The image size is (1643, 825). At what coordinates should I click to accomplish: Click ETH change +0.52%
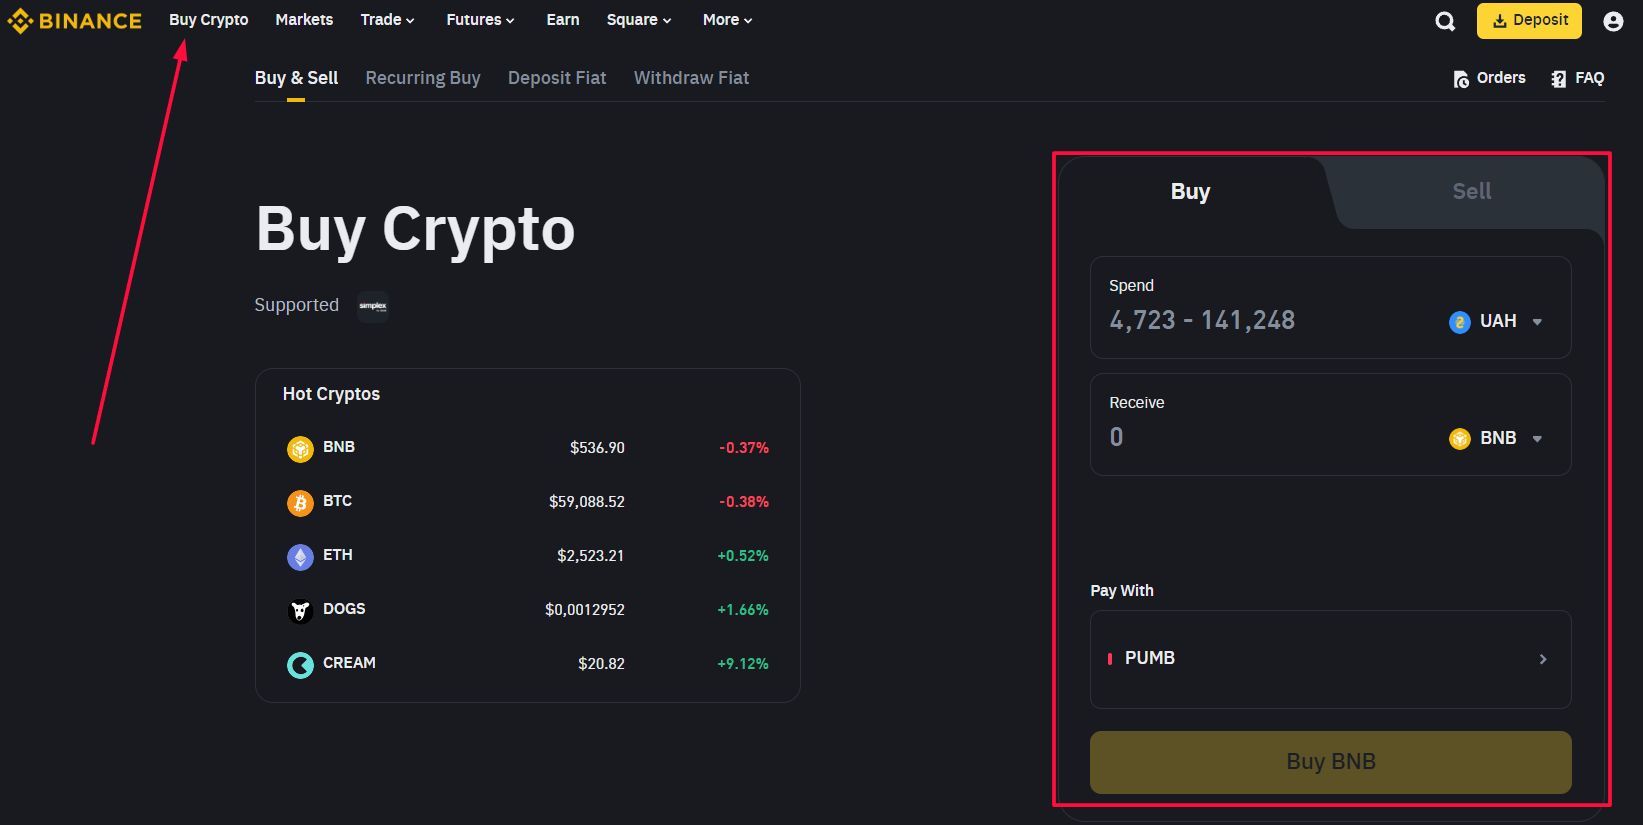(743, 556)
